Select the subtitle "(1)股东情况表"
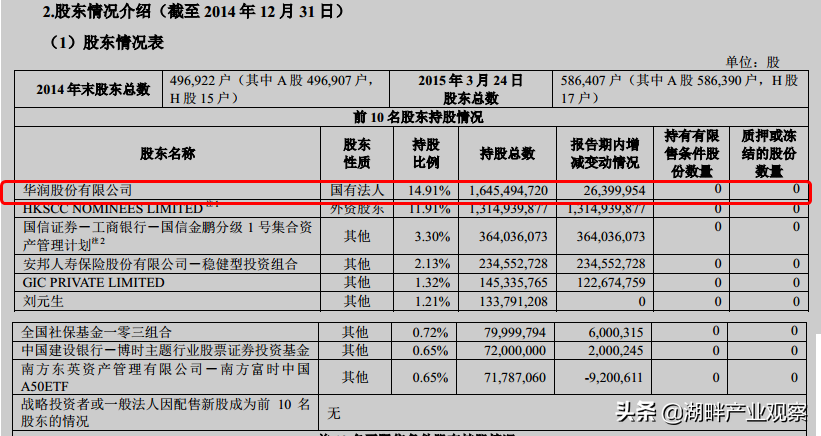This screenshot has height=436, width=821. click(107, 42)
